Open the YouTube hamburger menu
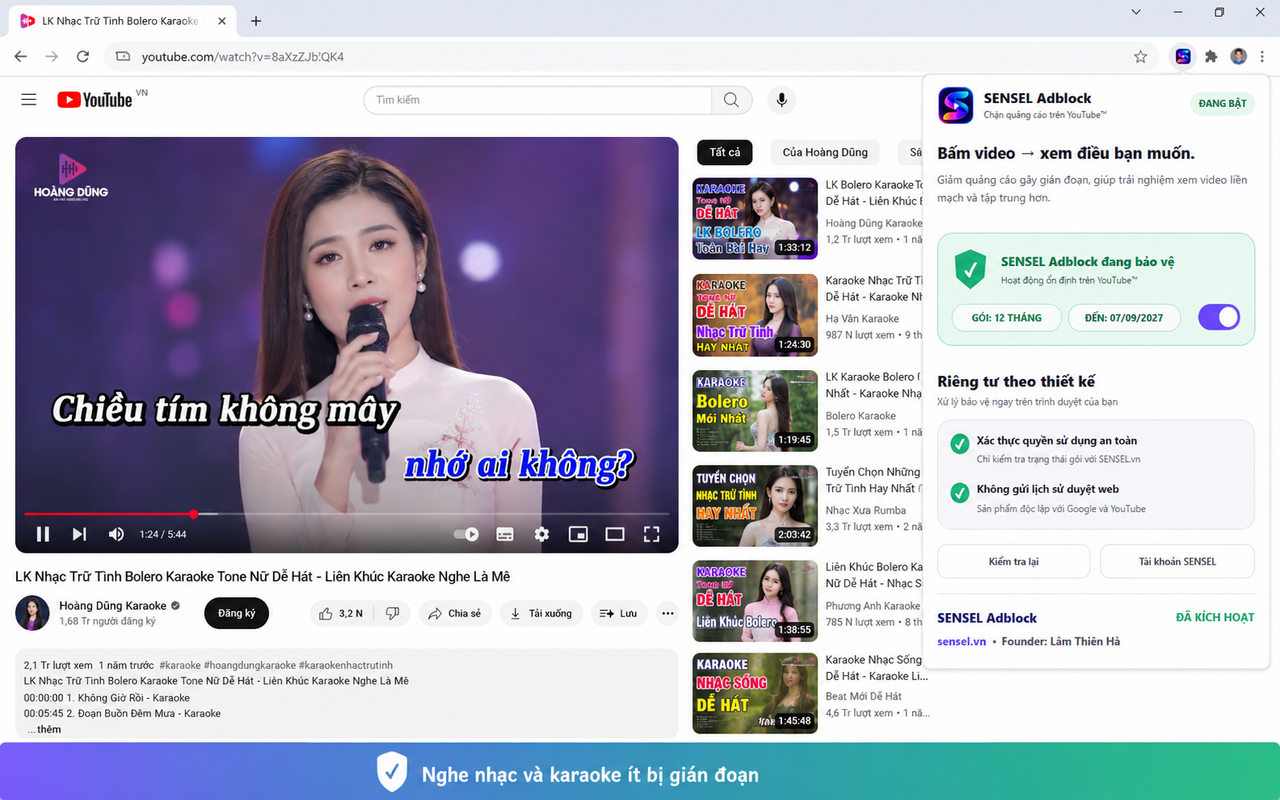The width and height of the screenshot is (1280, 800). (29, 100)
